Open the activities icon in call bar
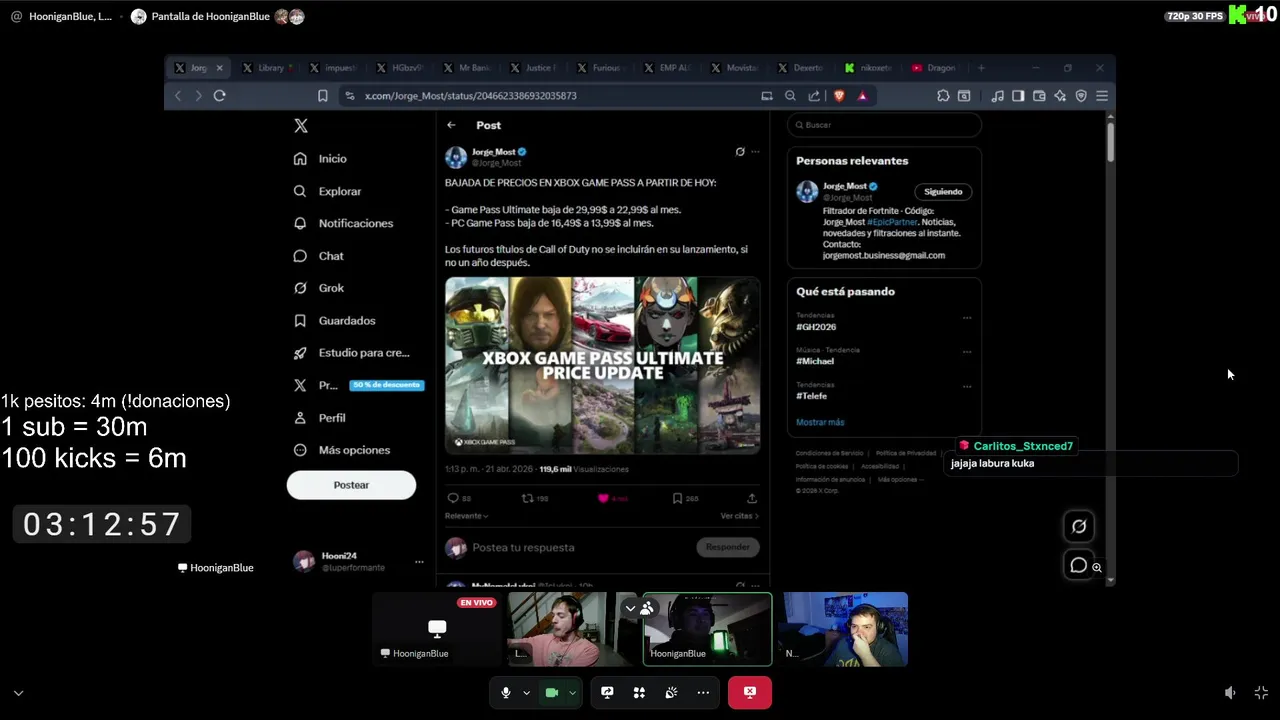The width and height of the screenshot is (1280, 720). click(639, 692)
